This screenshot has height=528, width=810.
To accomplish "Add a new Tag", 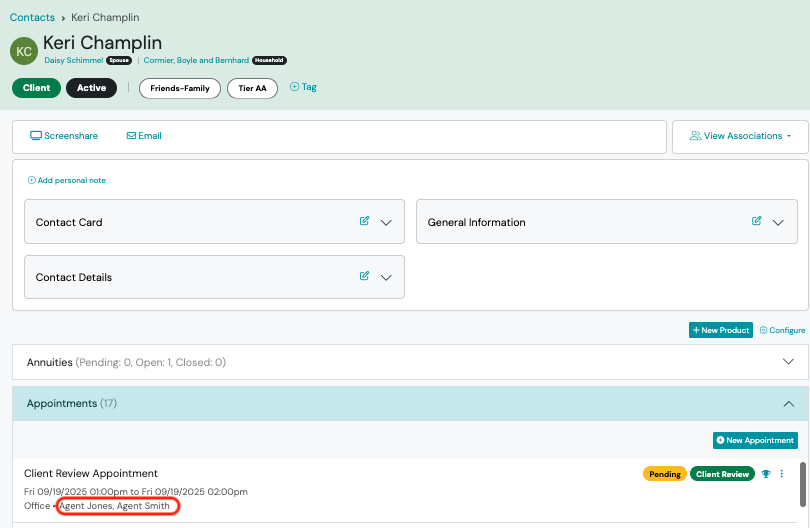I will coord(303,87).
